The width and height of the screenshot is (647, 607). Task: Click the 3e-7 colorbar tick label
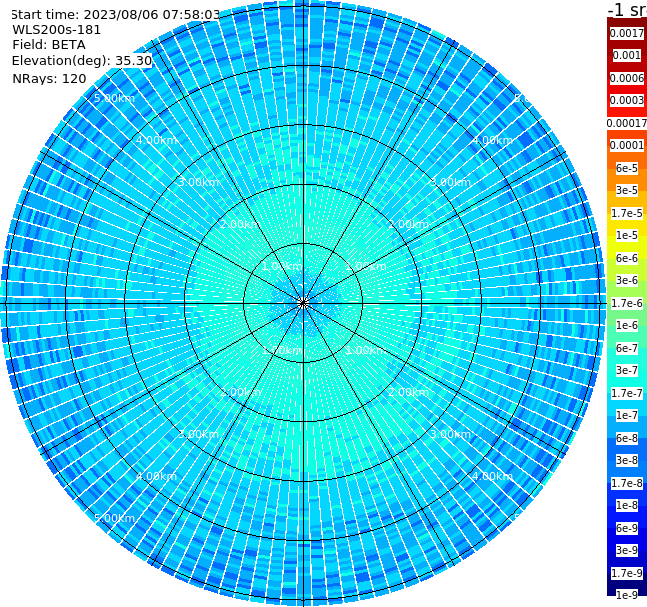627,370
